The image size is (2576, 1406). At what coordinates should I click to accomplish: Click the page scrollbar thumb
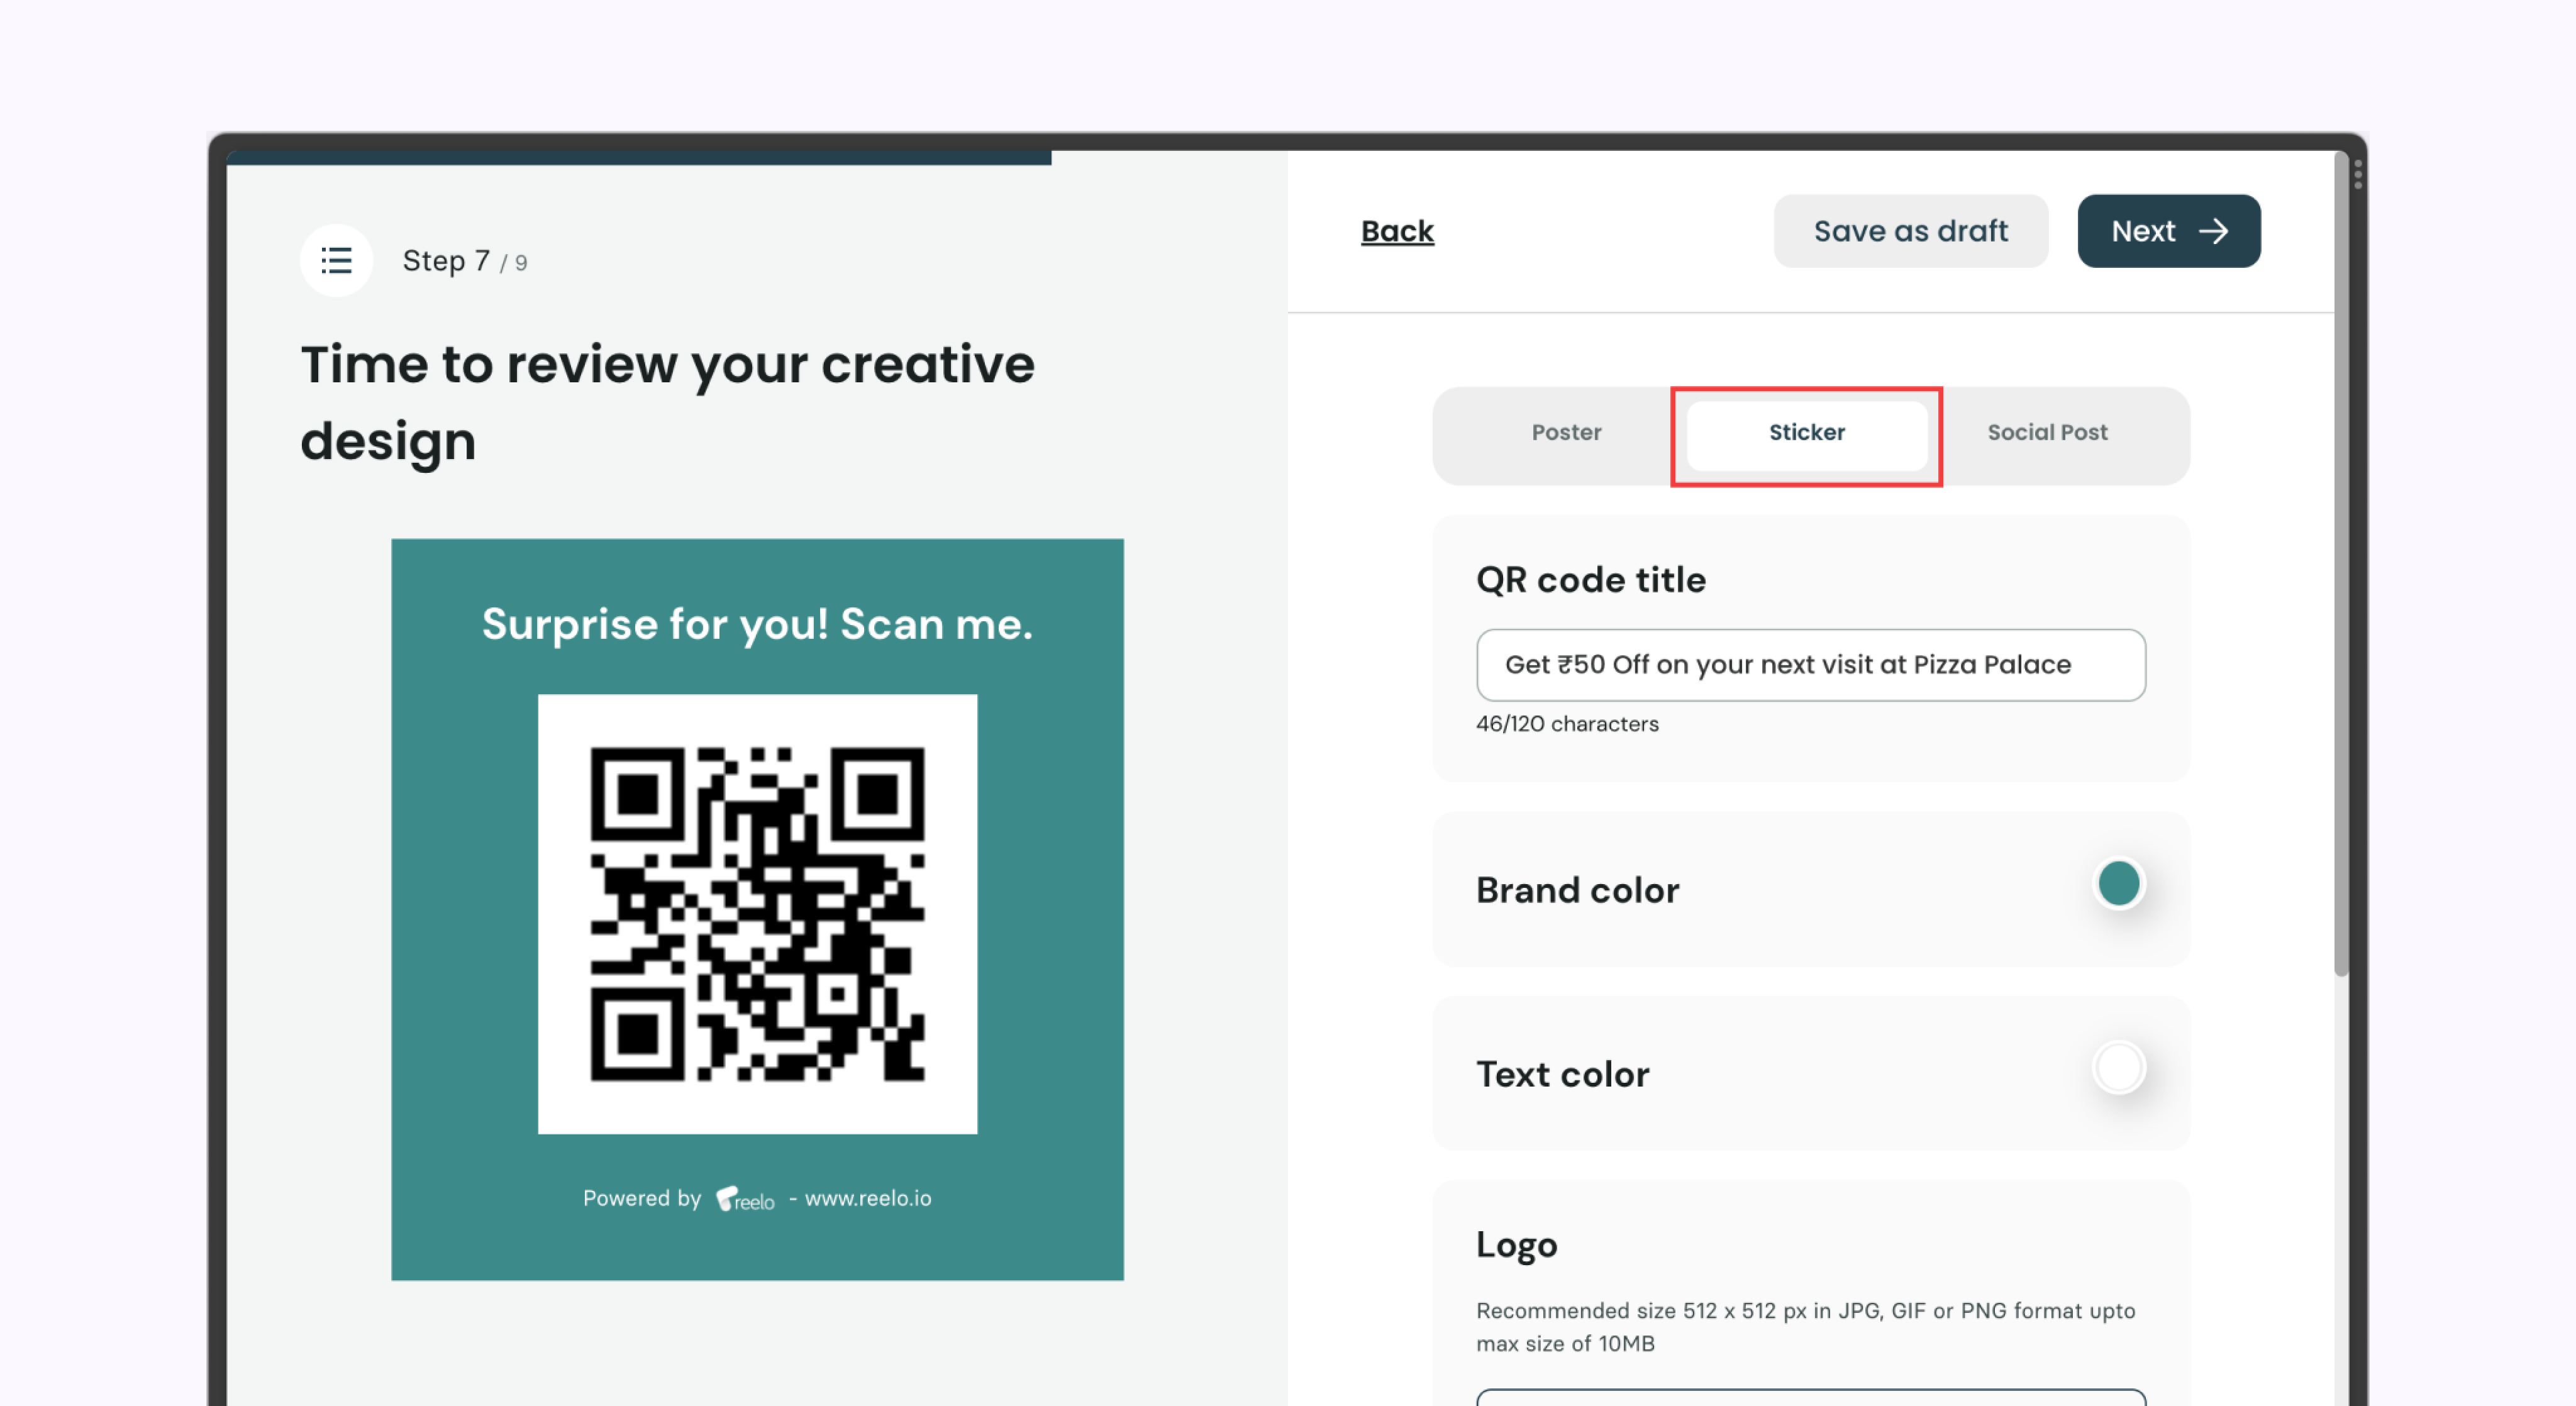2340,565
